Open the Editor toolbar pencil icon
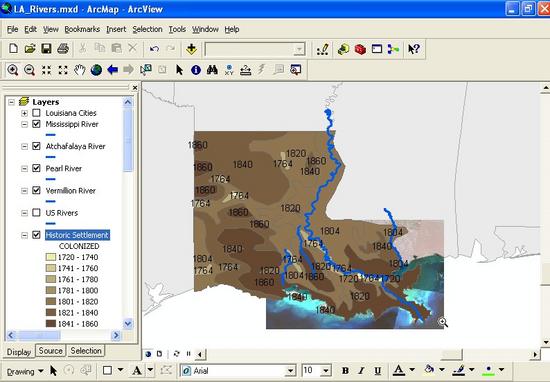The image size is (550, 382). (322, 49)
